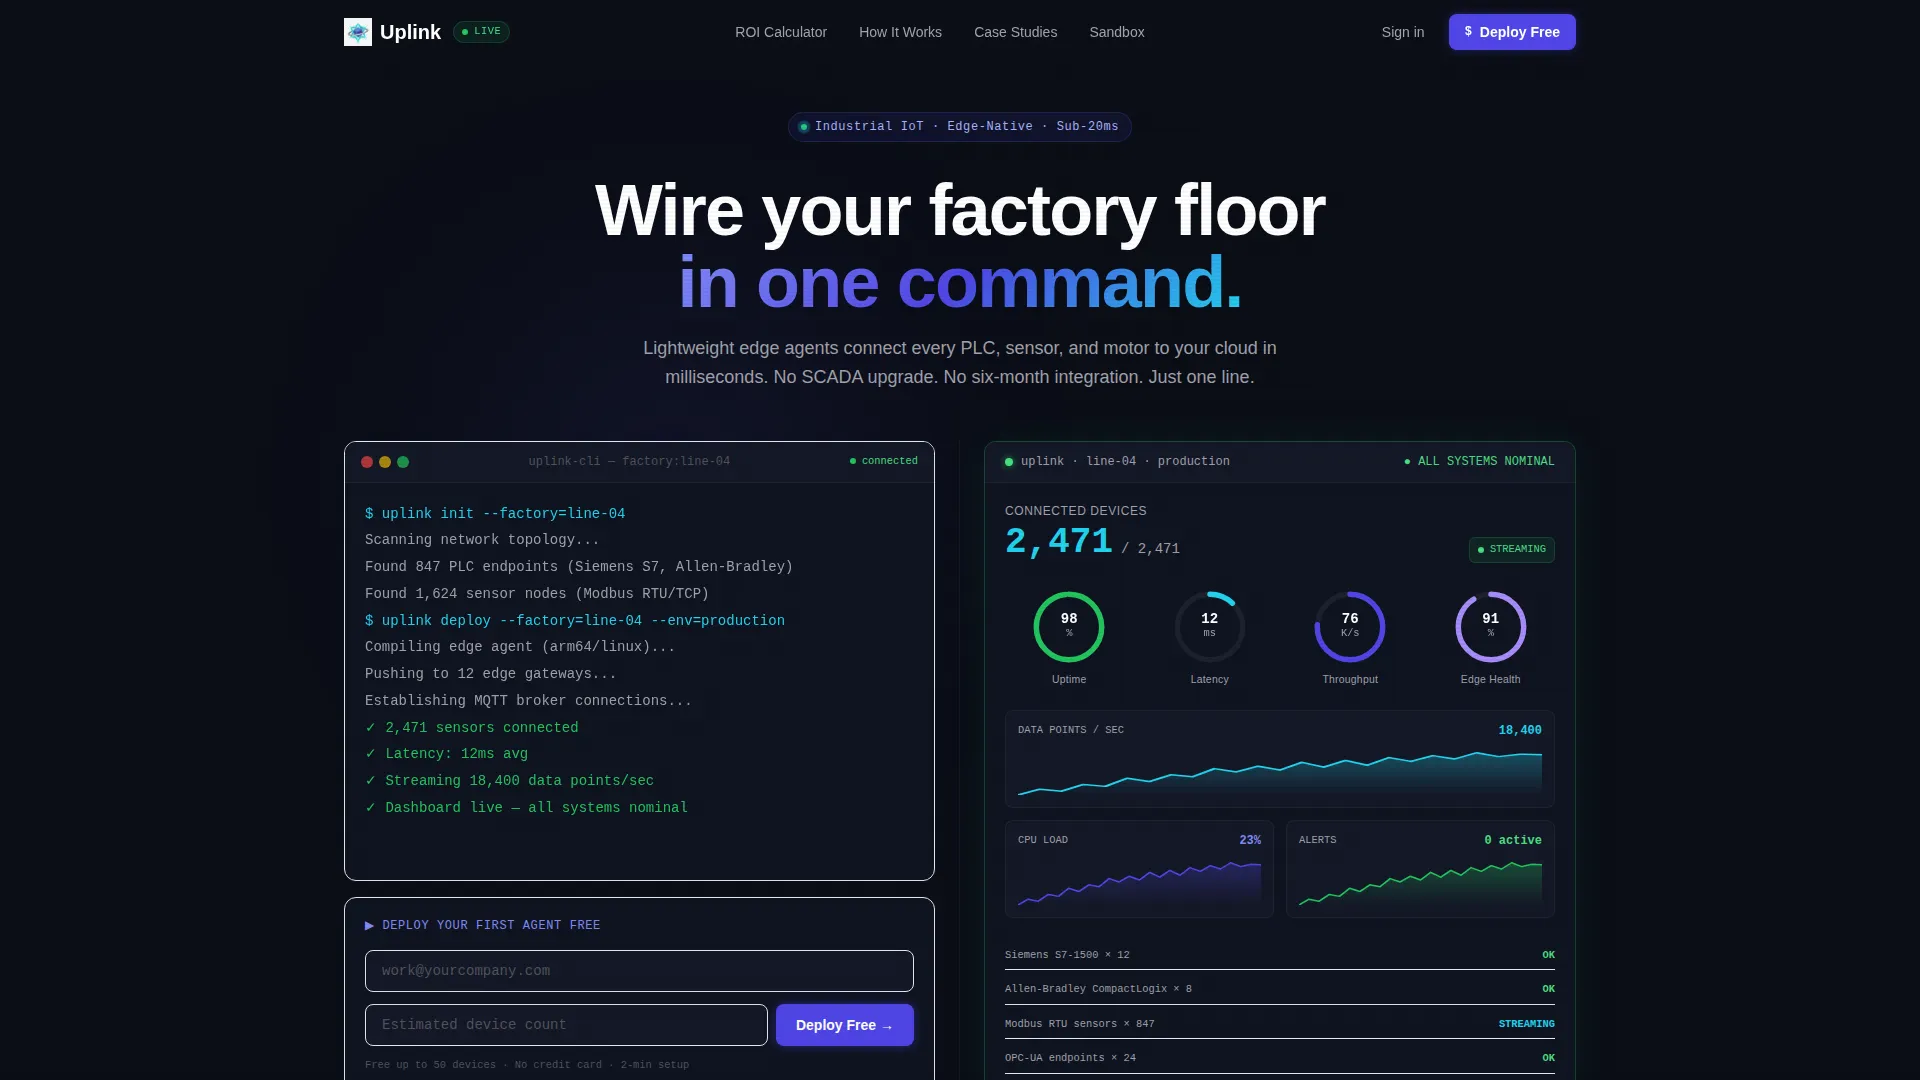
Task: Click the triangle before Deploy Your First Agent
Action: tap(369, 925)
